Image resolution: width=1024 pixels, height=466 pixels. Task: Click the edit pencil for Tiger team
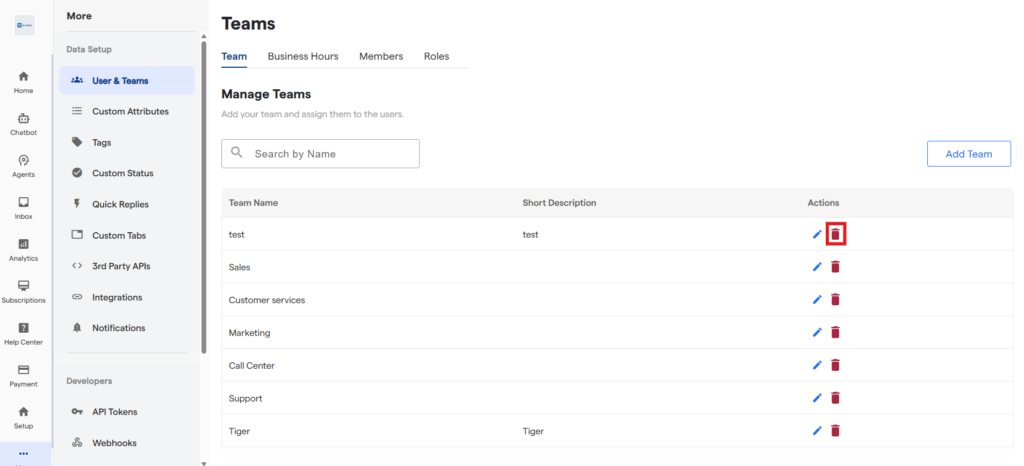coord(817,431)
